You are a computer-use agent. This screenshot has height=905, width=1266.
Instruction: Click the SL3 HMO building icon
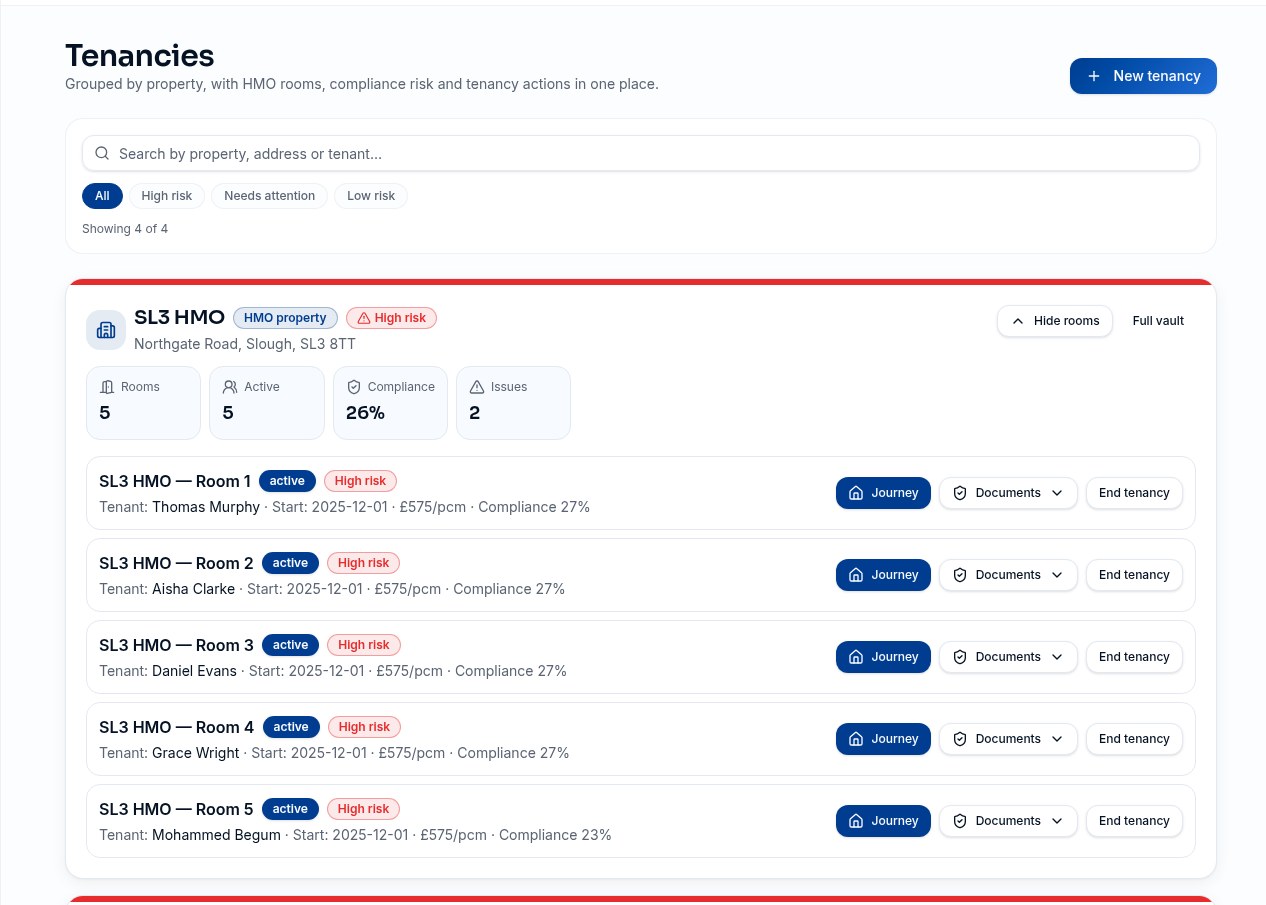[106, 330]
